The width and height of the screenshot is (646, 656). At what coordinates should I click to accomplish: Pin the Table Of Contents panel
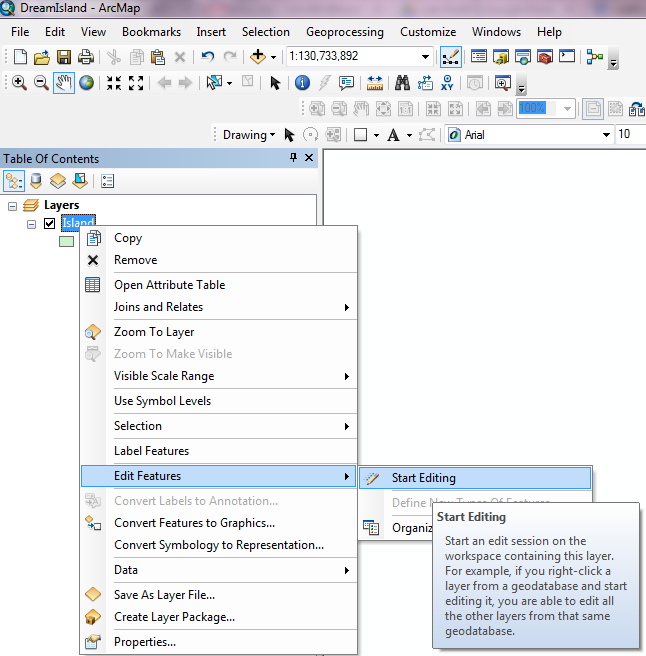[x=293, y=157]
